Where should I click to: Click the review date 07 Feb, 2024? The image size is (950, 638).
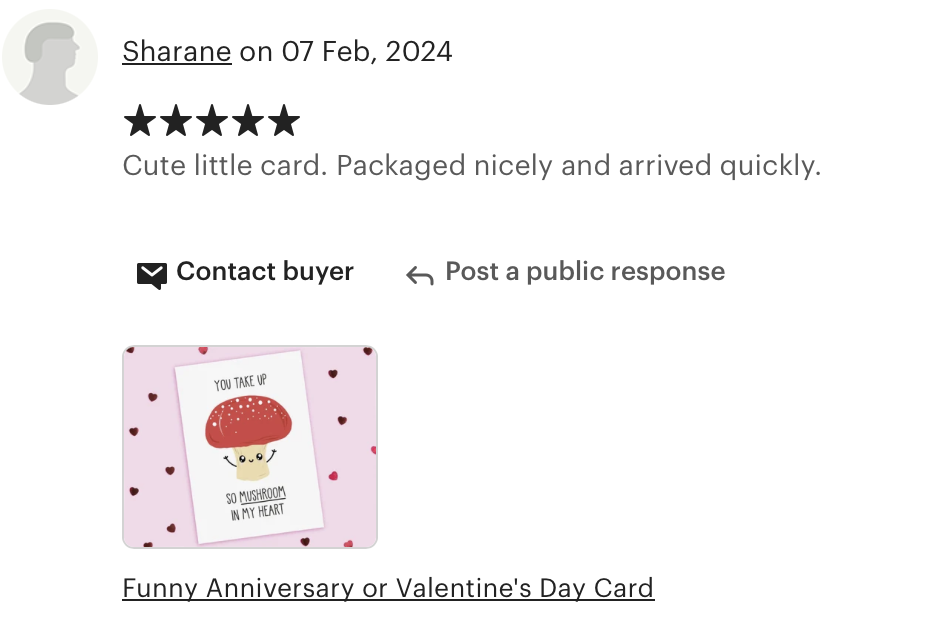click(x=367, y=52)
